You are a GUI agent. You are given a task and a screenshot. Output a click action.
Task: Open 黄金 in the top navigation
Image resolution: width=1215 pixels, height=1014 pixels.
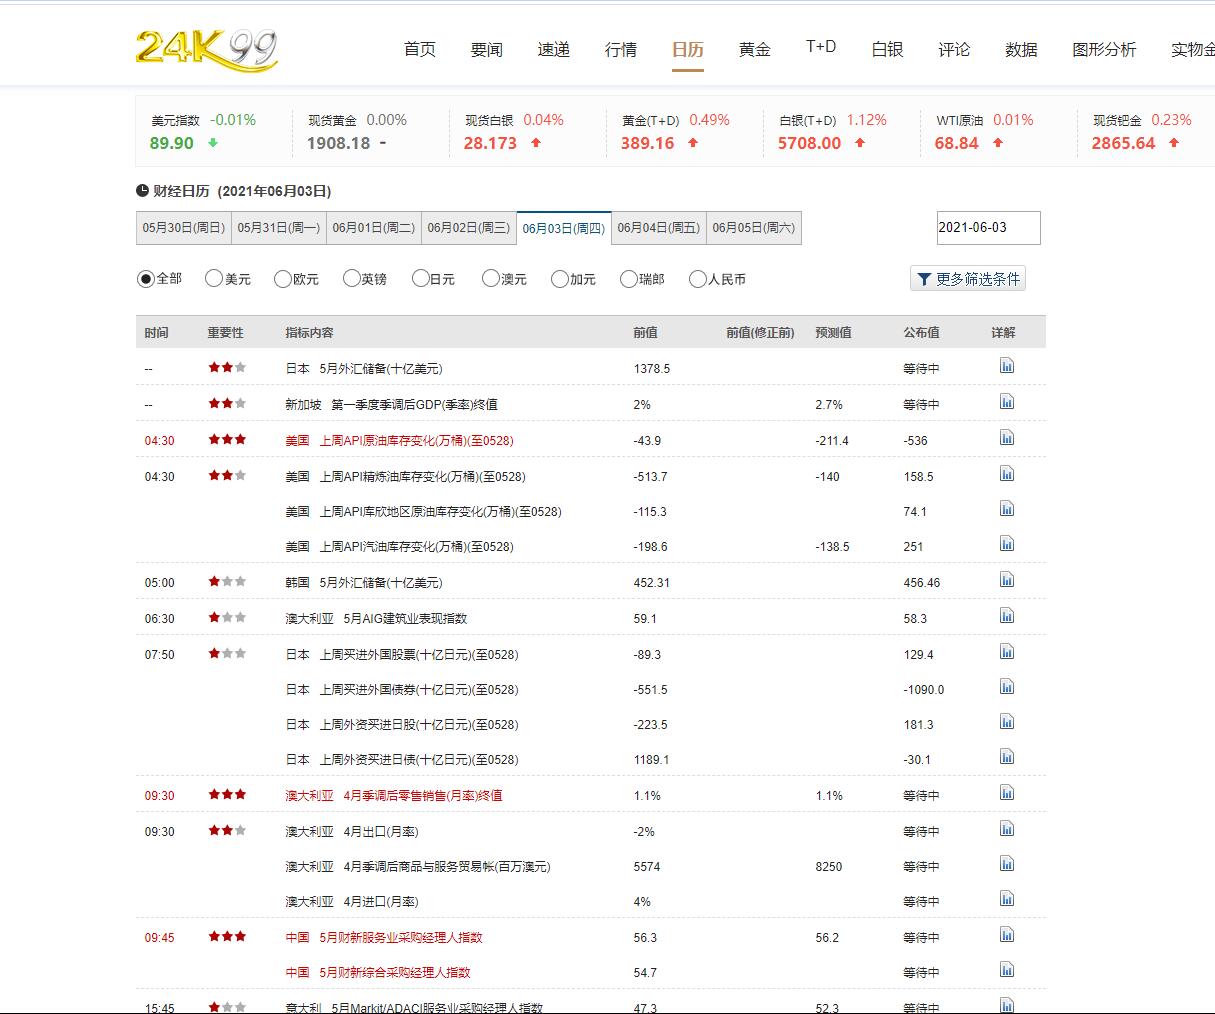coord(754,50)
